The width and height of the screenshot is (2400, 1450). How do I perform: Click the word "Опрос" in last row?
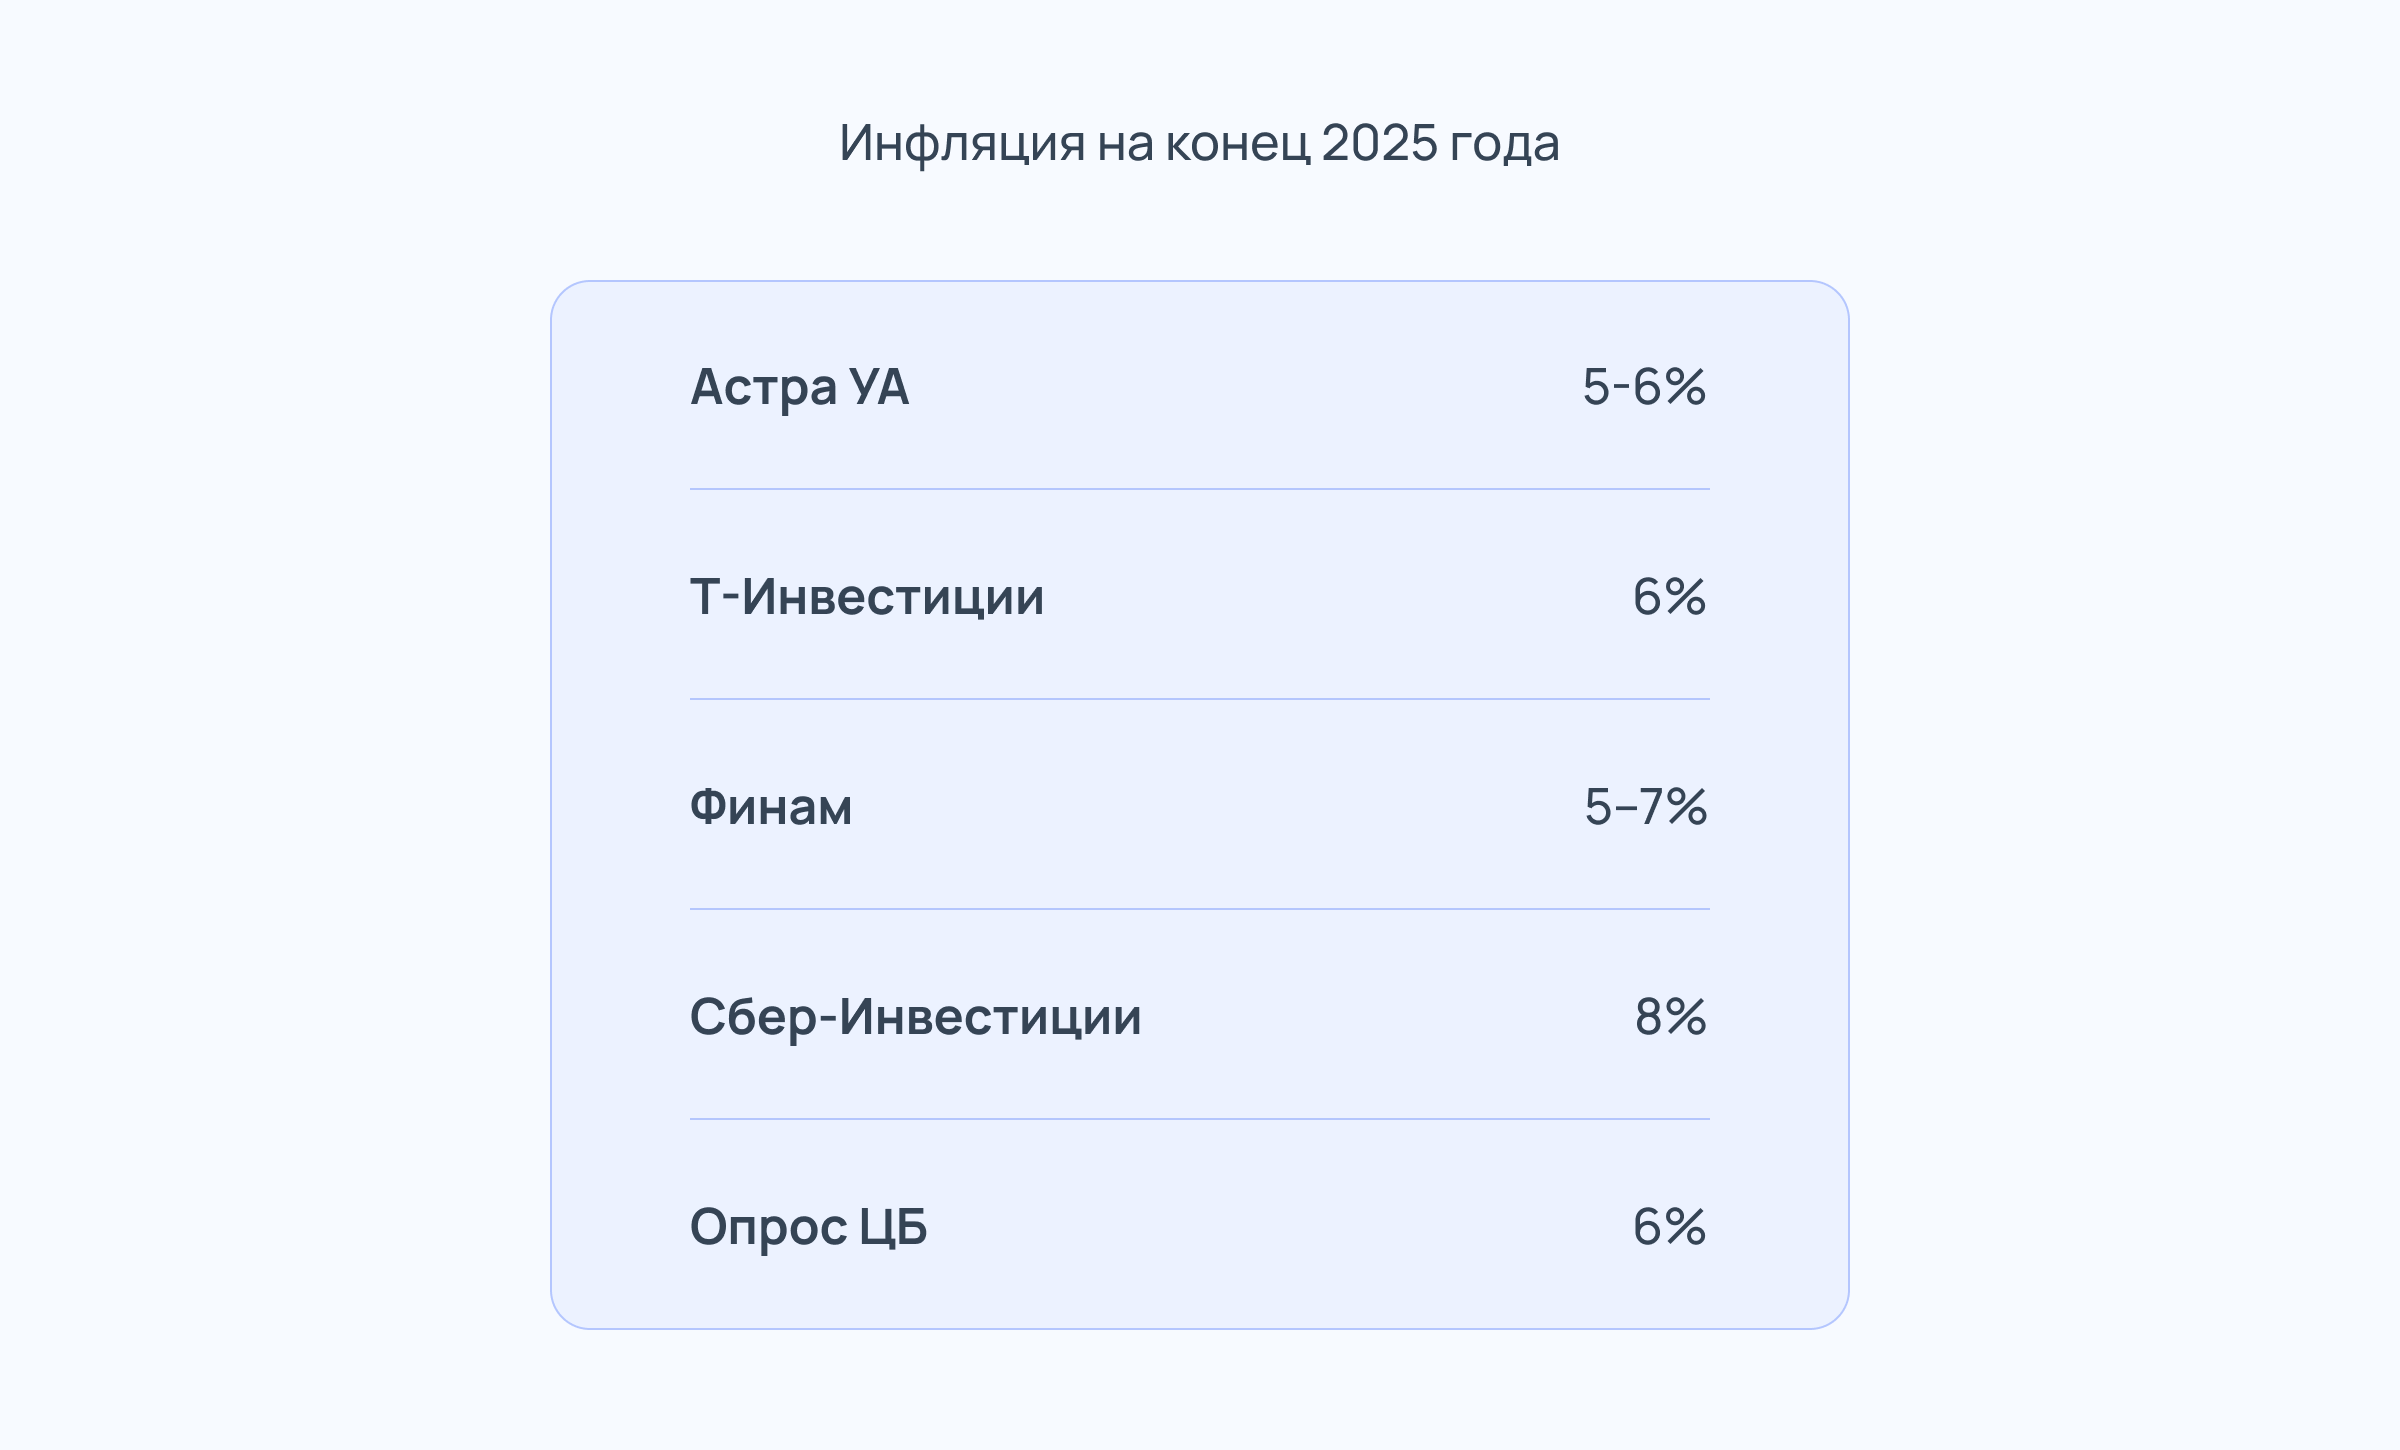(x=768, y=1229)
